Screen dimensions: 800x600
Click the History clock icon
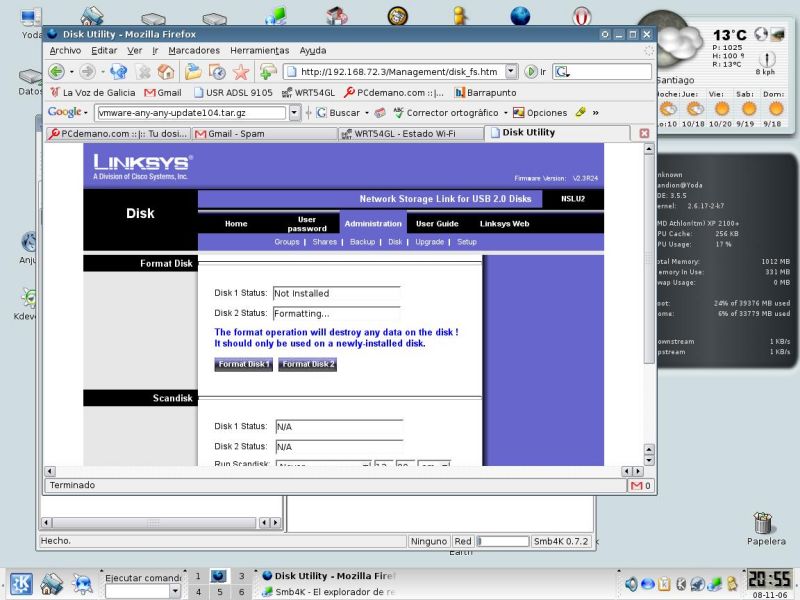coord(217,72)
